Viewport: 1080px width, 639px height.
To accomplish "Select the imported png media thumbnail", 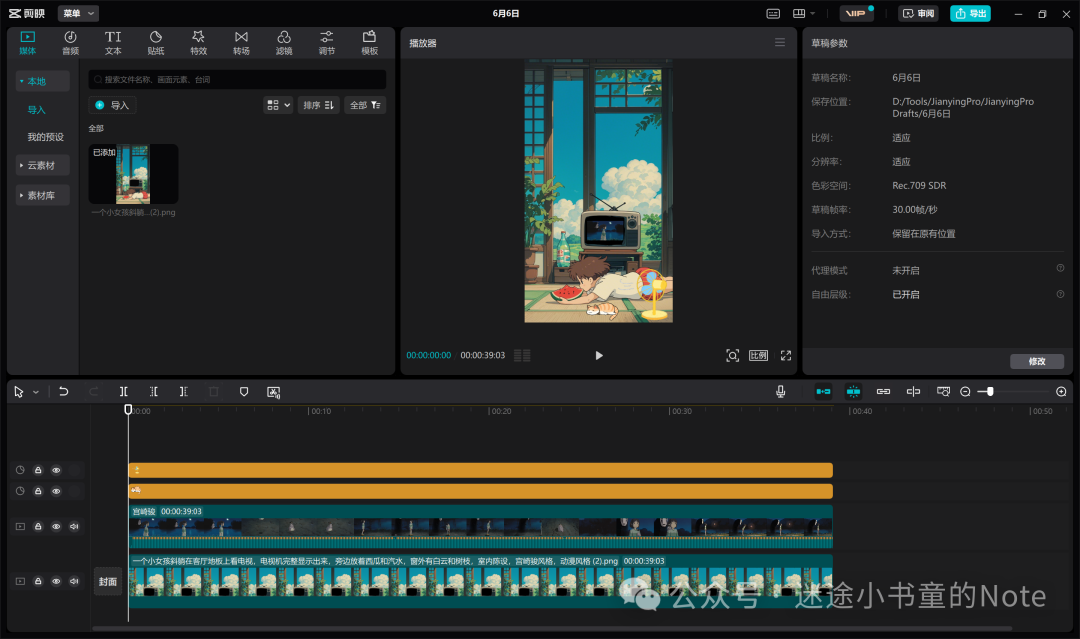I will coord(133,174).
